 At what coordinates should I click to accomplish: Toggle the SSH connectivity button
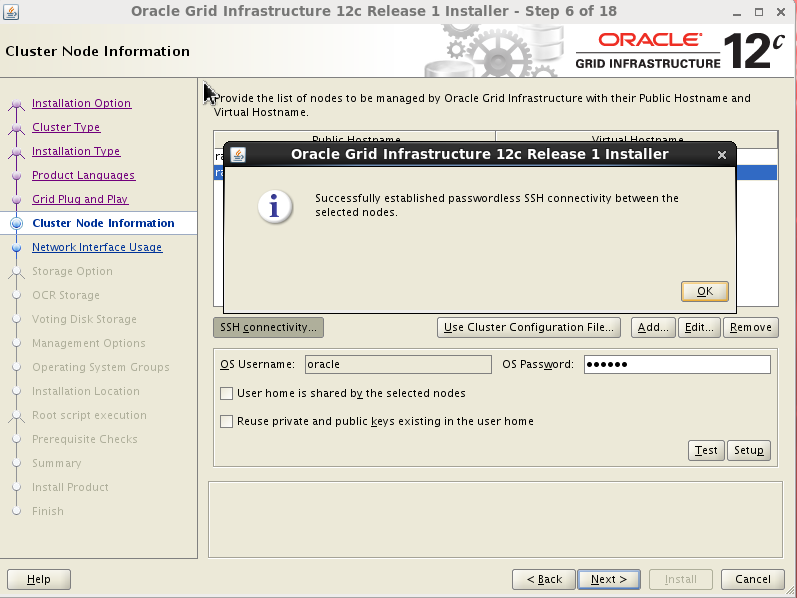268,327
